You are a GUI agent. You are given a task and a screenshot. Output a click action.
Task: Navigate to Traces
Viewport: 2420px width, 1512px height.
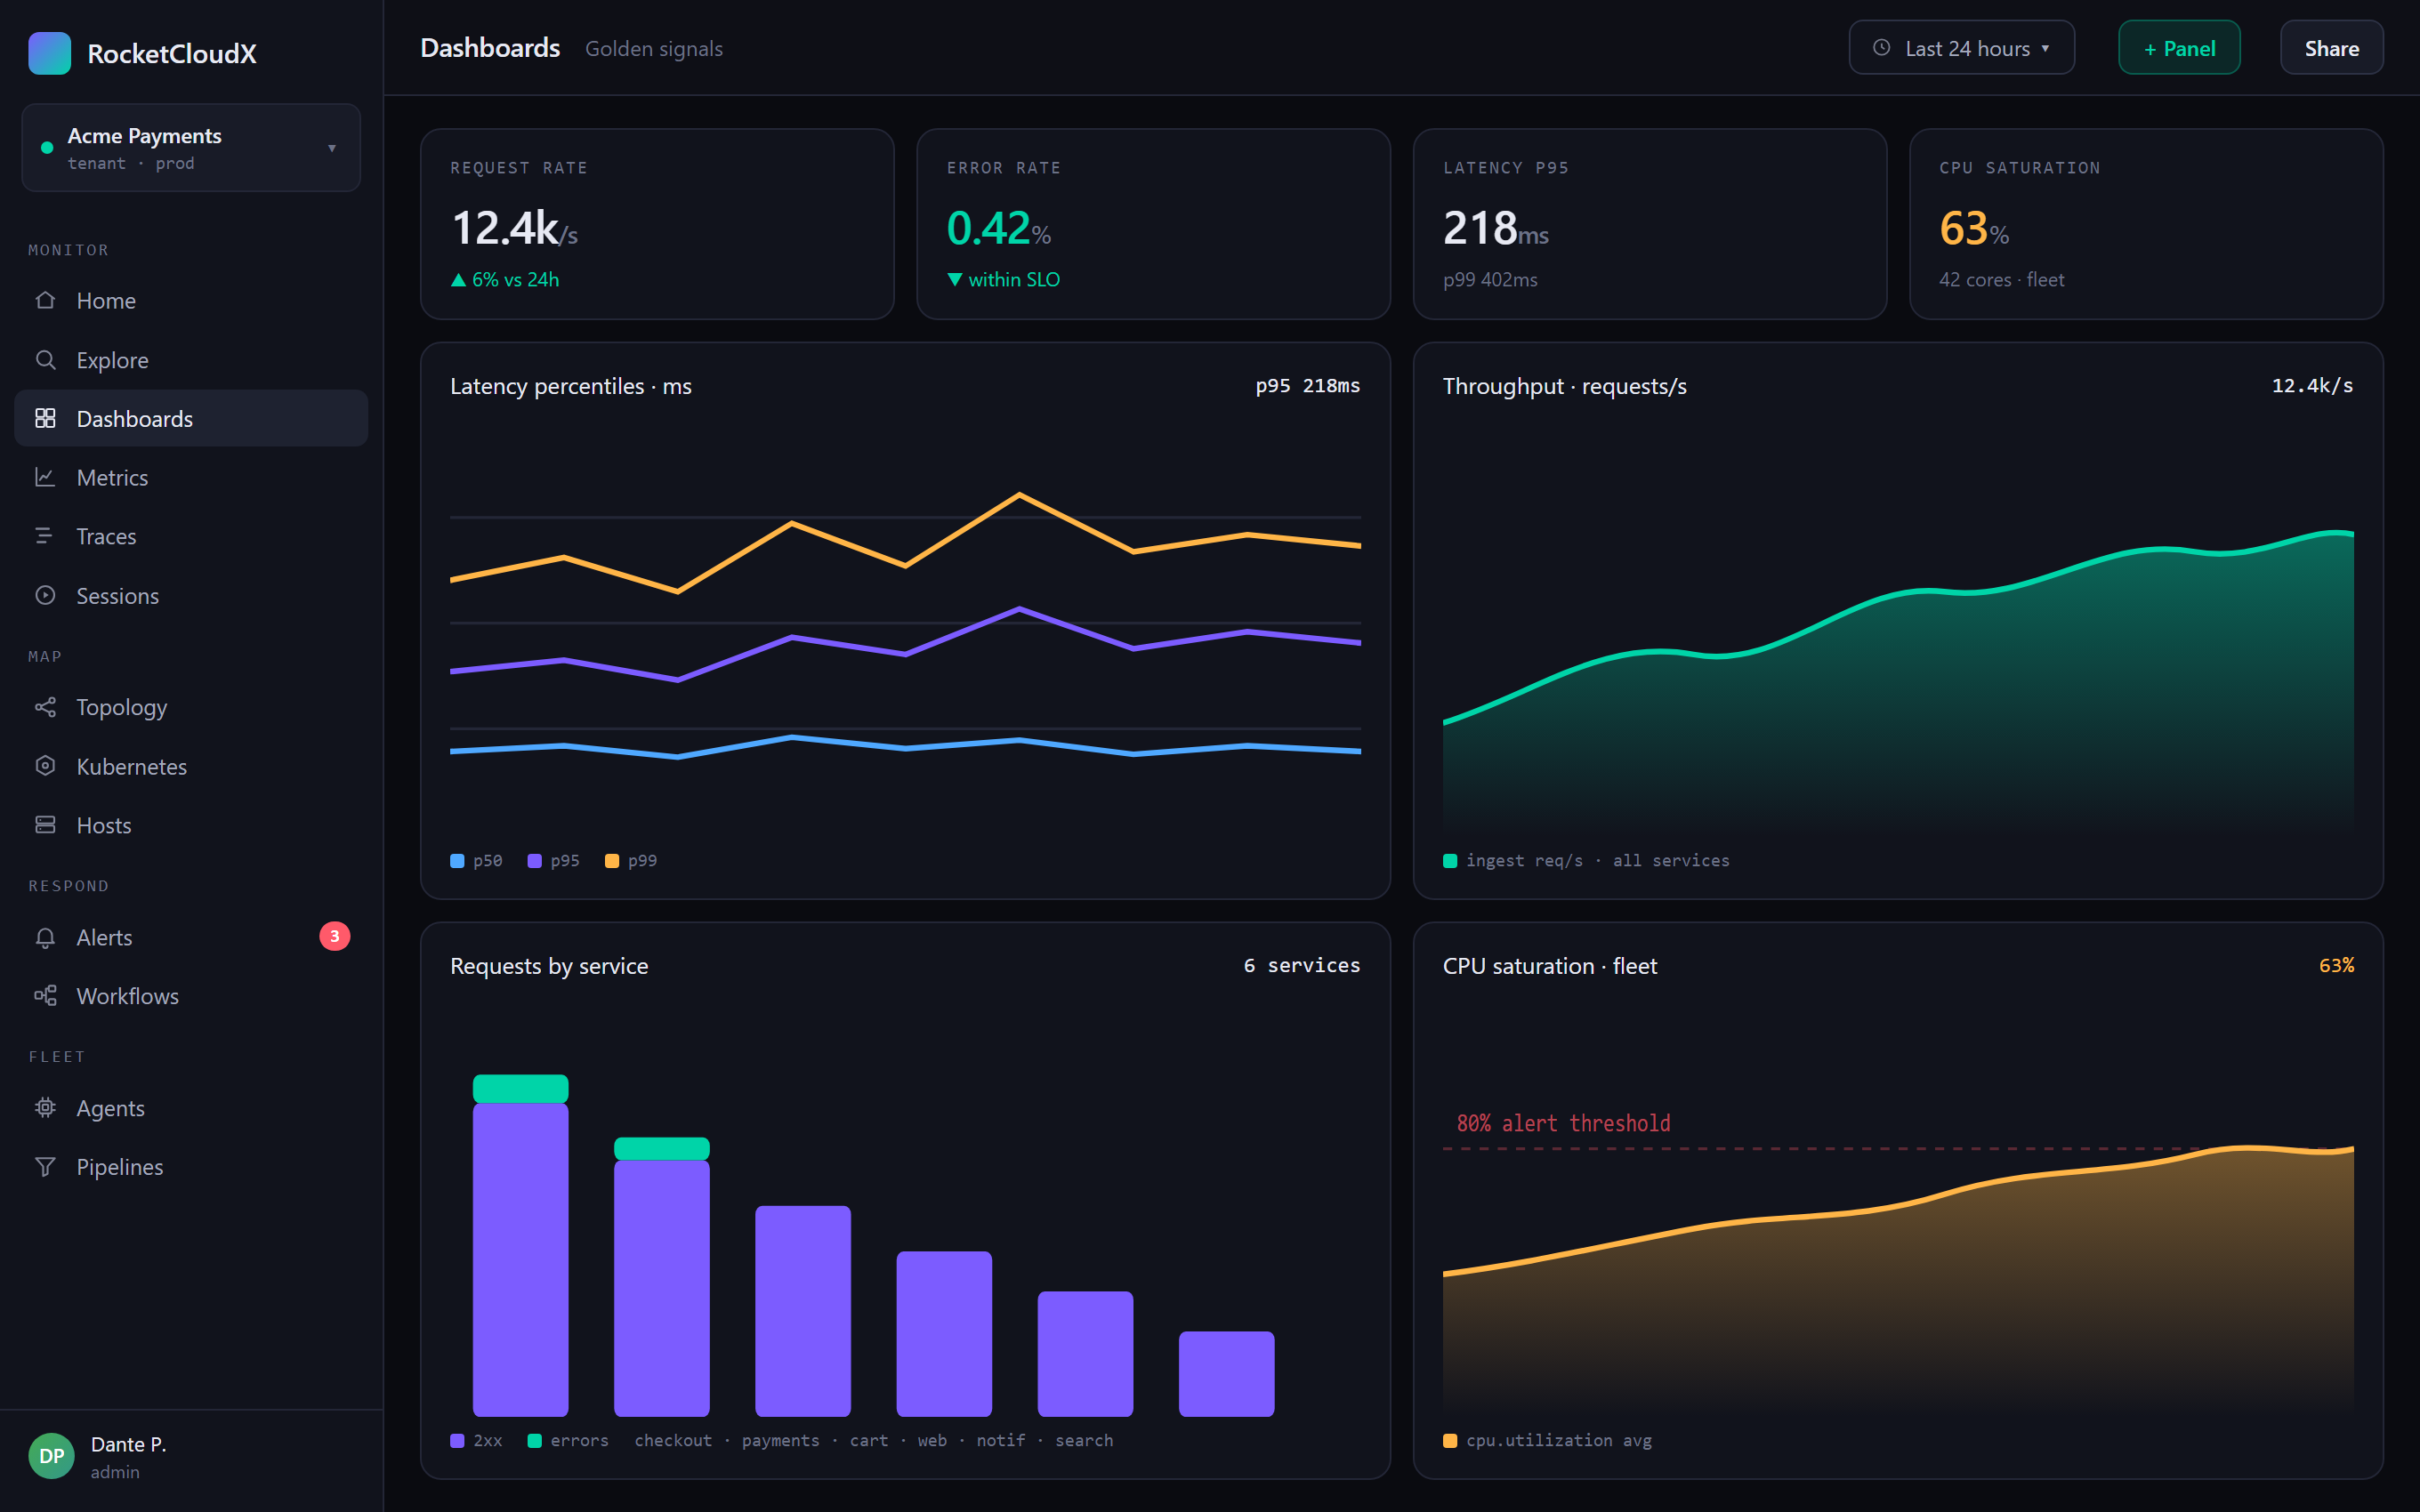point(191,536)
